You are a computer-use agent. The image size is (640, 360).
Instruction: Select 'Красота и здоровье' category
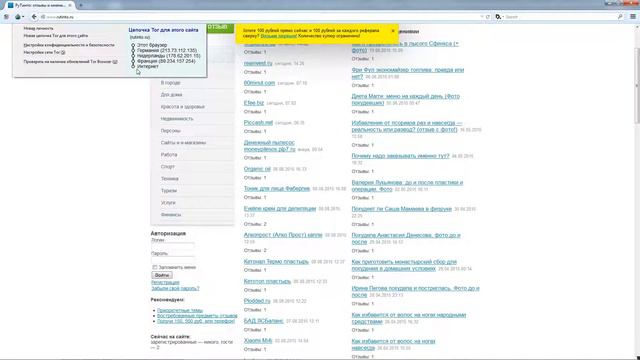point(182,107)
